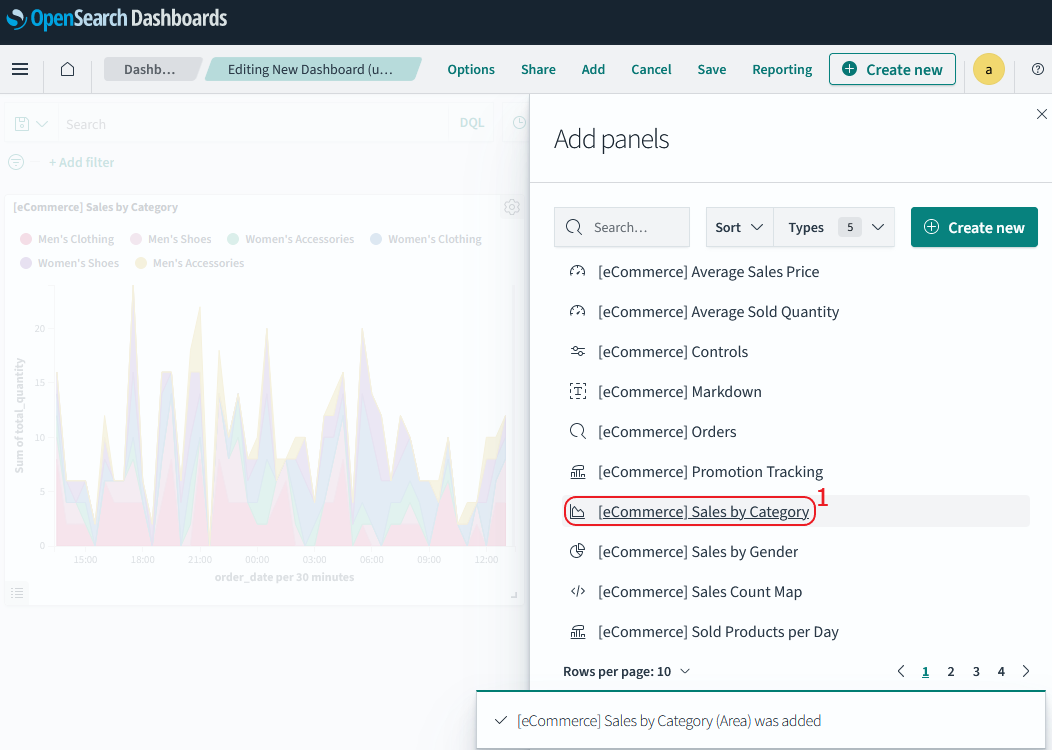Click Create new in the top bar

point(892,69)
